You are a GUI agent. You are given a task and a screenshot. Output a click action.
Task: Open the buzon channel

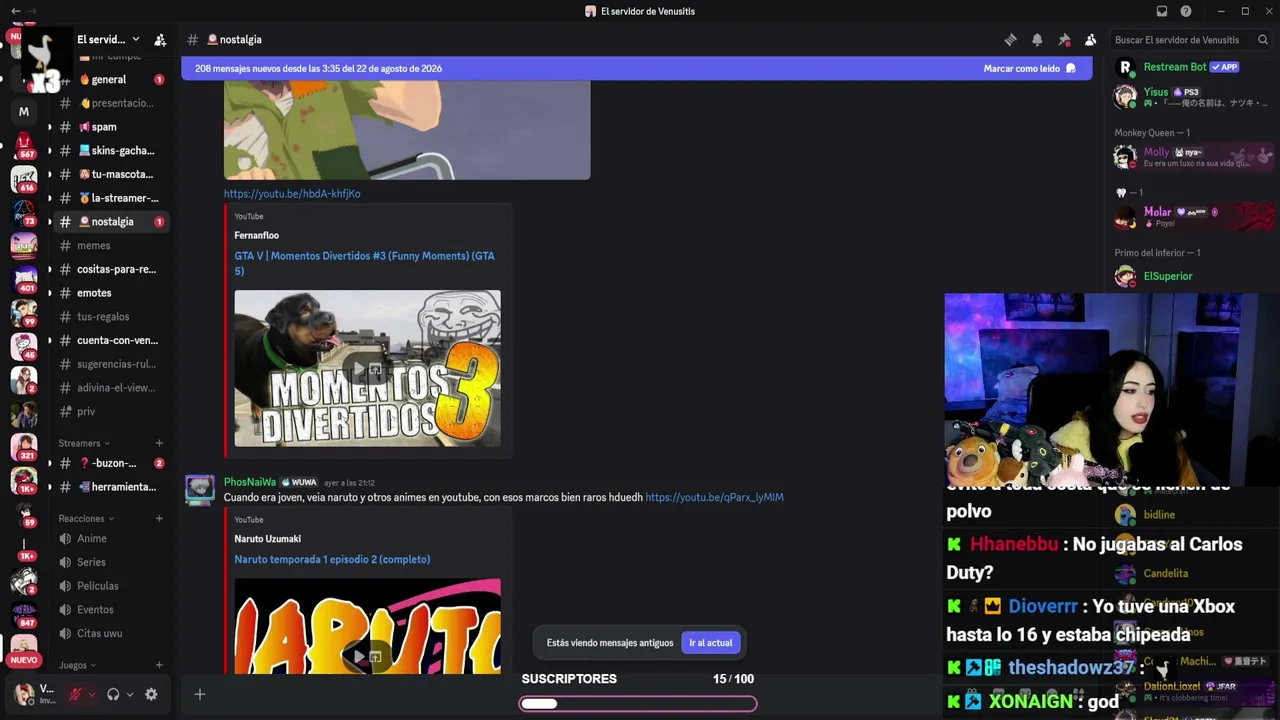[111, 463]
